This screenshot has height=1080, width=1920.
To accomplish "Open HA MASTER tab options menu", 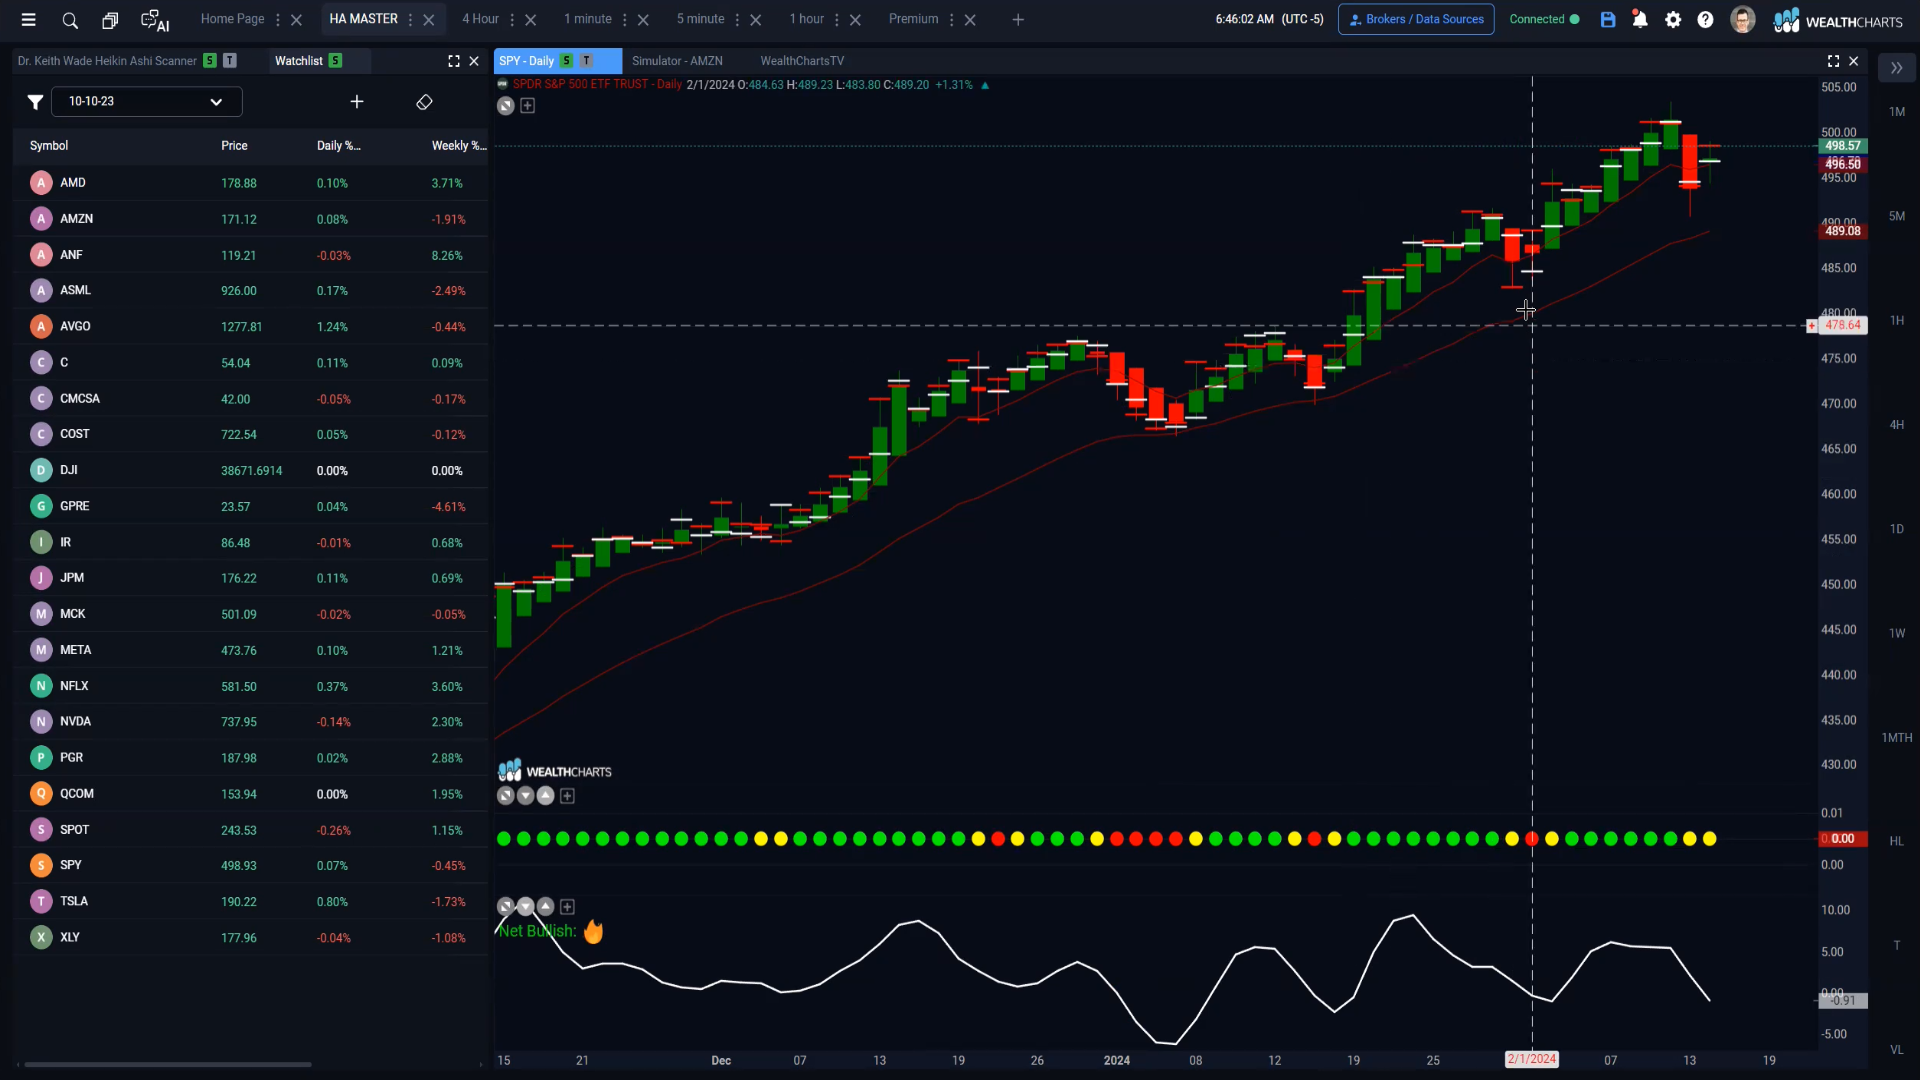I will [411, 20].
